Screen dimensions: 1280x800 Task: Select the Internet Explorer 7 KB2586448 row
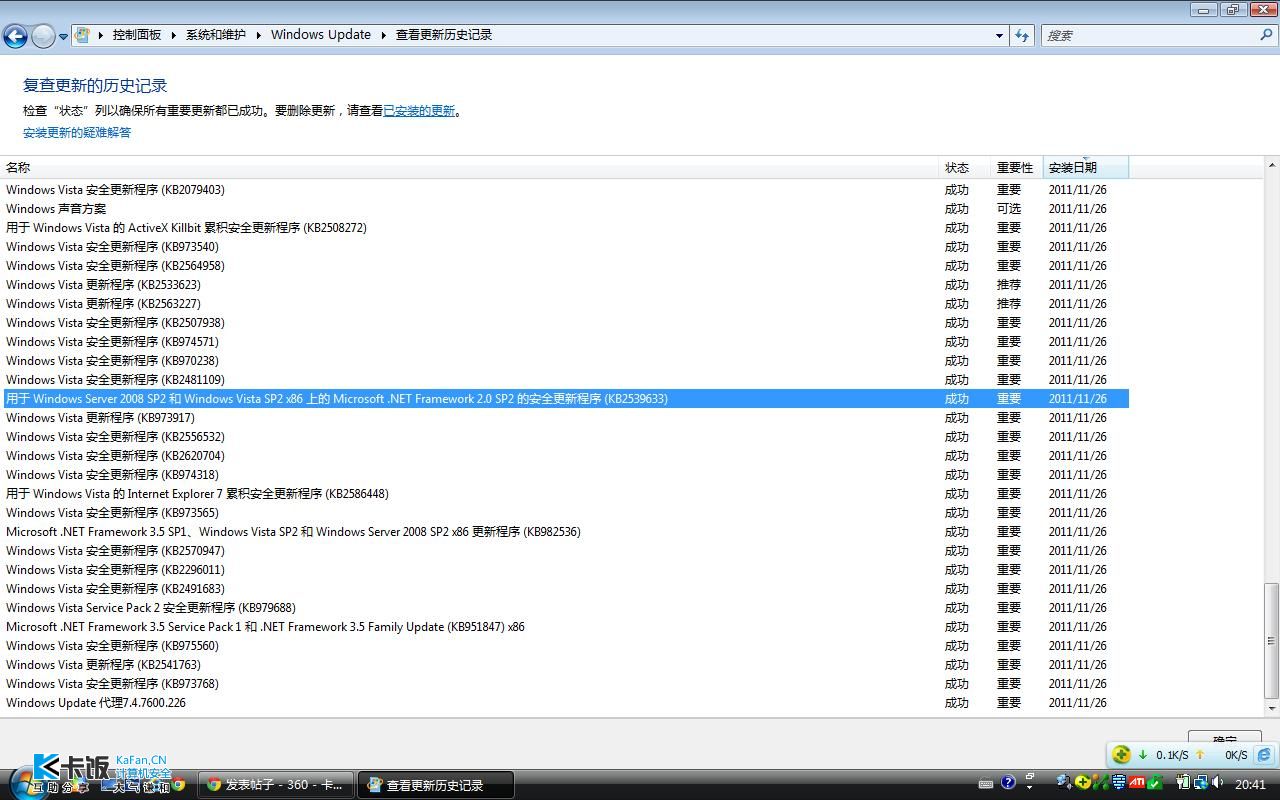click(x=565, y=494)
